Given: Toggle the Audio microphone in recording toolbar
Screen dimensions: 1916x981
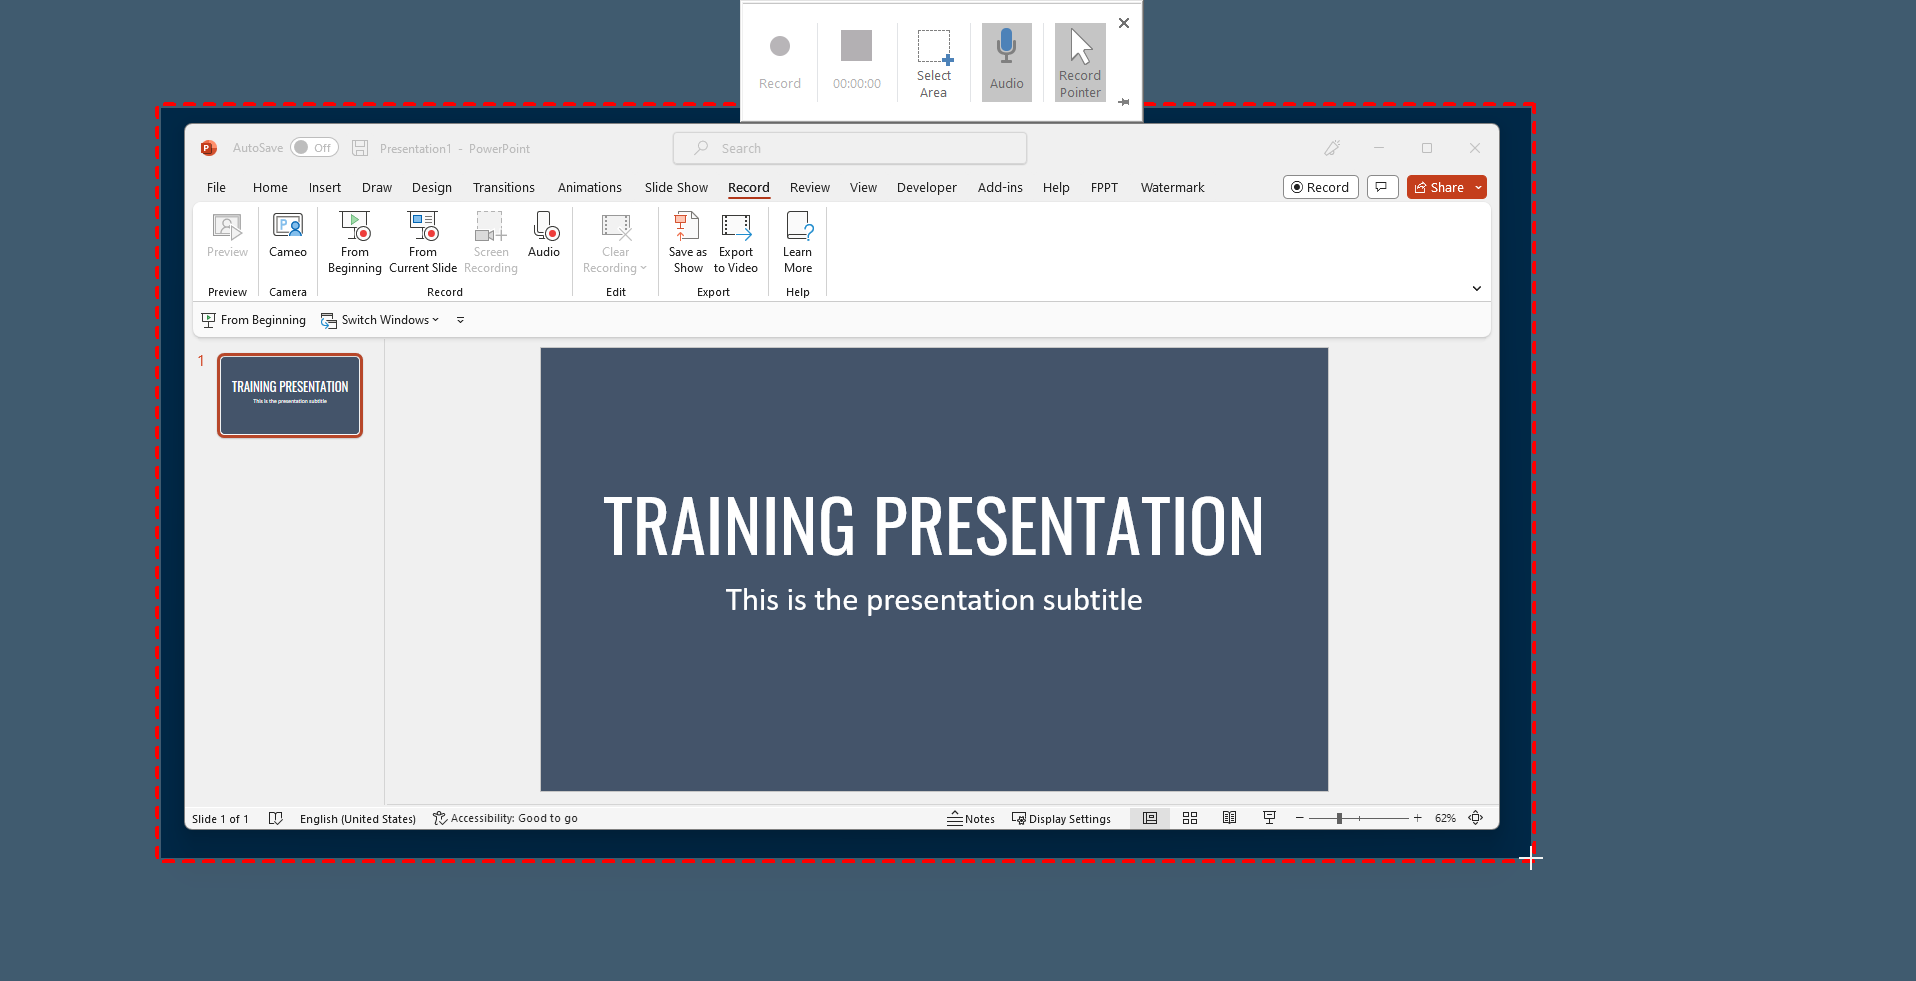Looking at the screenshot, I should pyautogui.click(x=1006, y=60).
